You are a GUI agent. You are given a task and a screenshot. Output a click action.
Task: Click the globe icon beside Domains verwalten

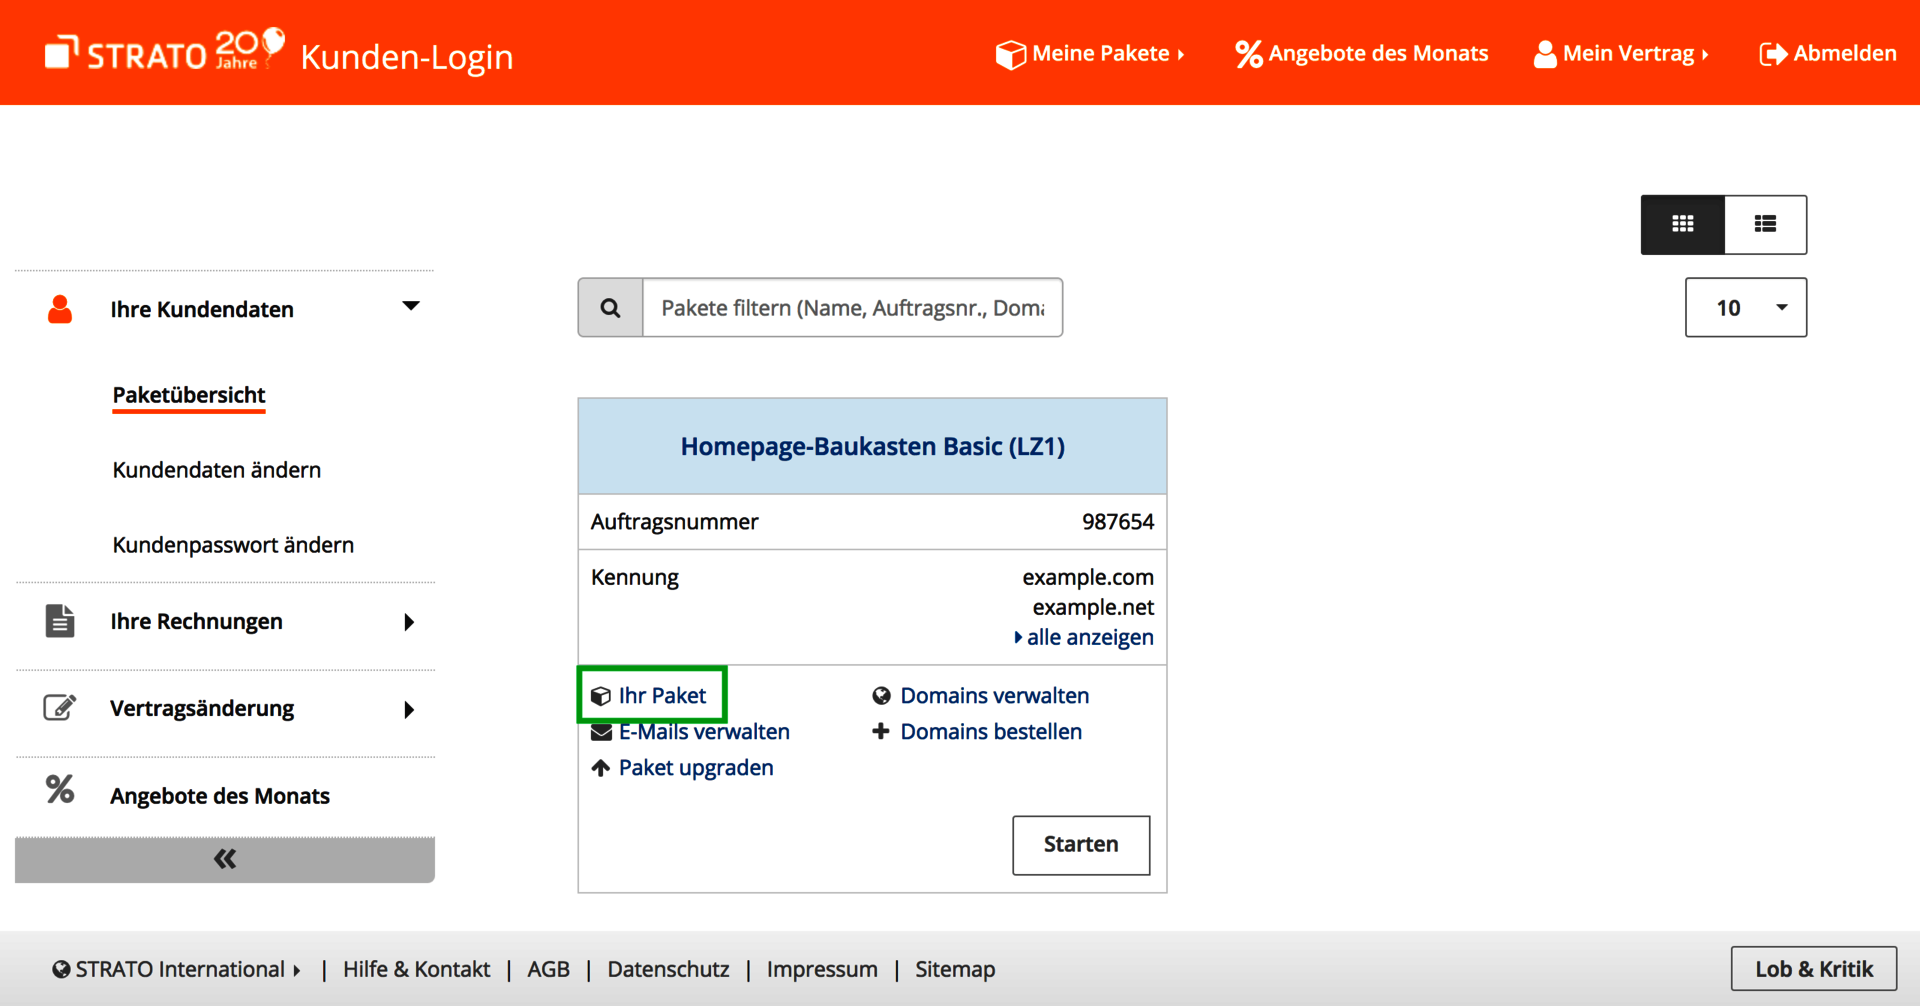[x=881, y=696]
